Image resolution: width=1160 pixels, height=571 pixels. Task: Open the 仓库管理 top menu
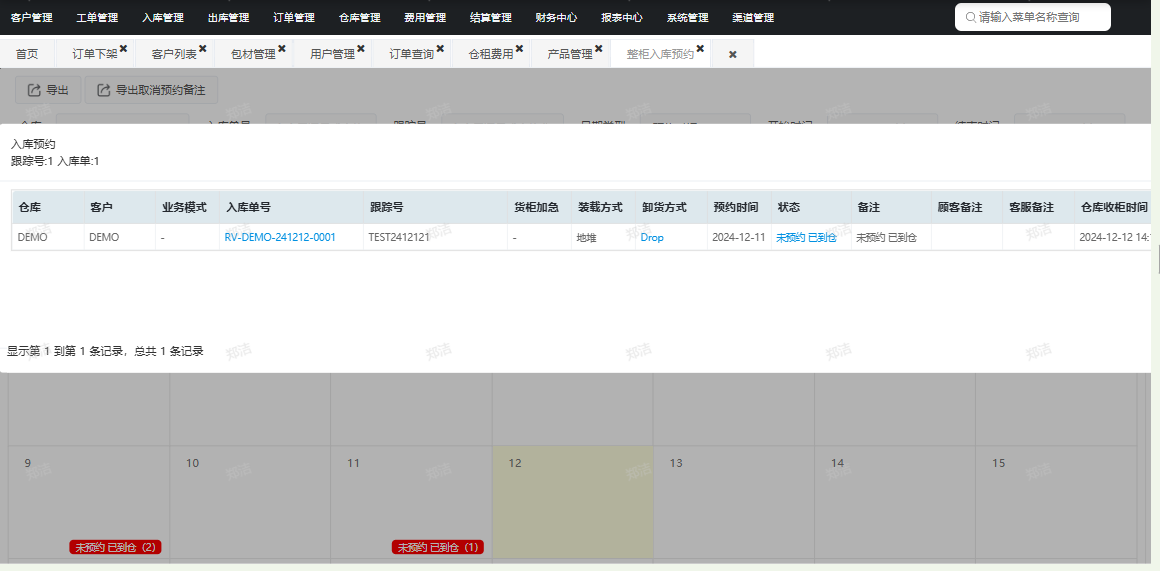[x=360, y=17]
